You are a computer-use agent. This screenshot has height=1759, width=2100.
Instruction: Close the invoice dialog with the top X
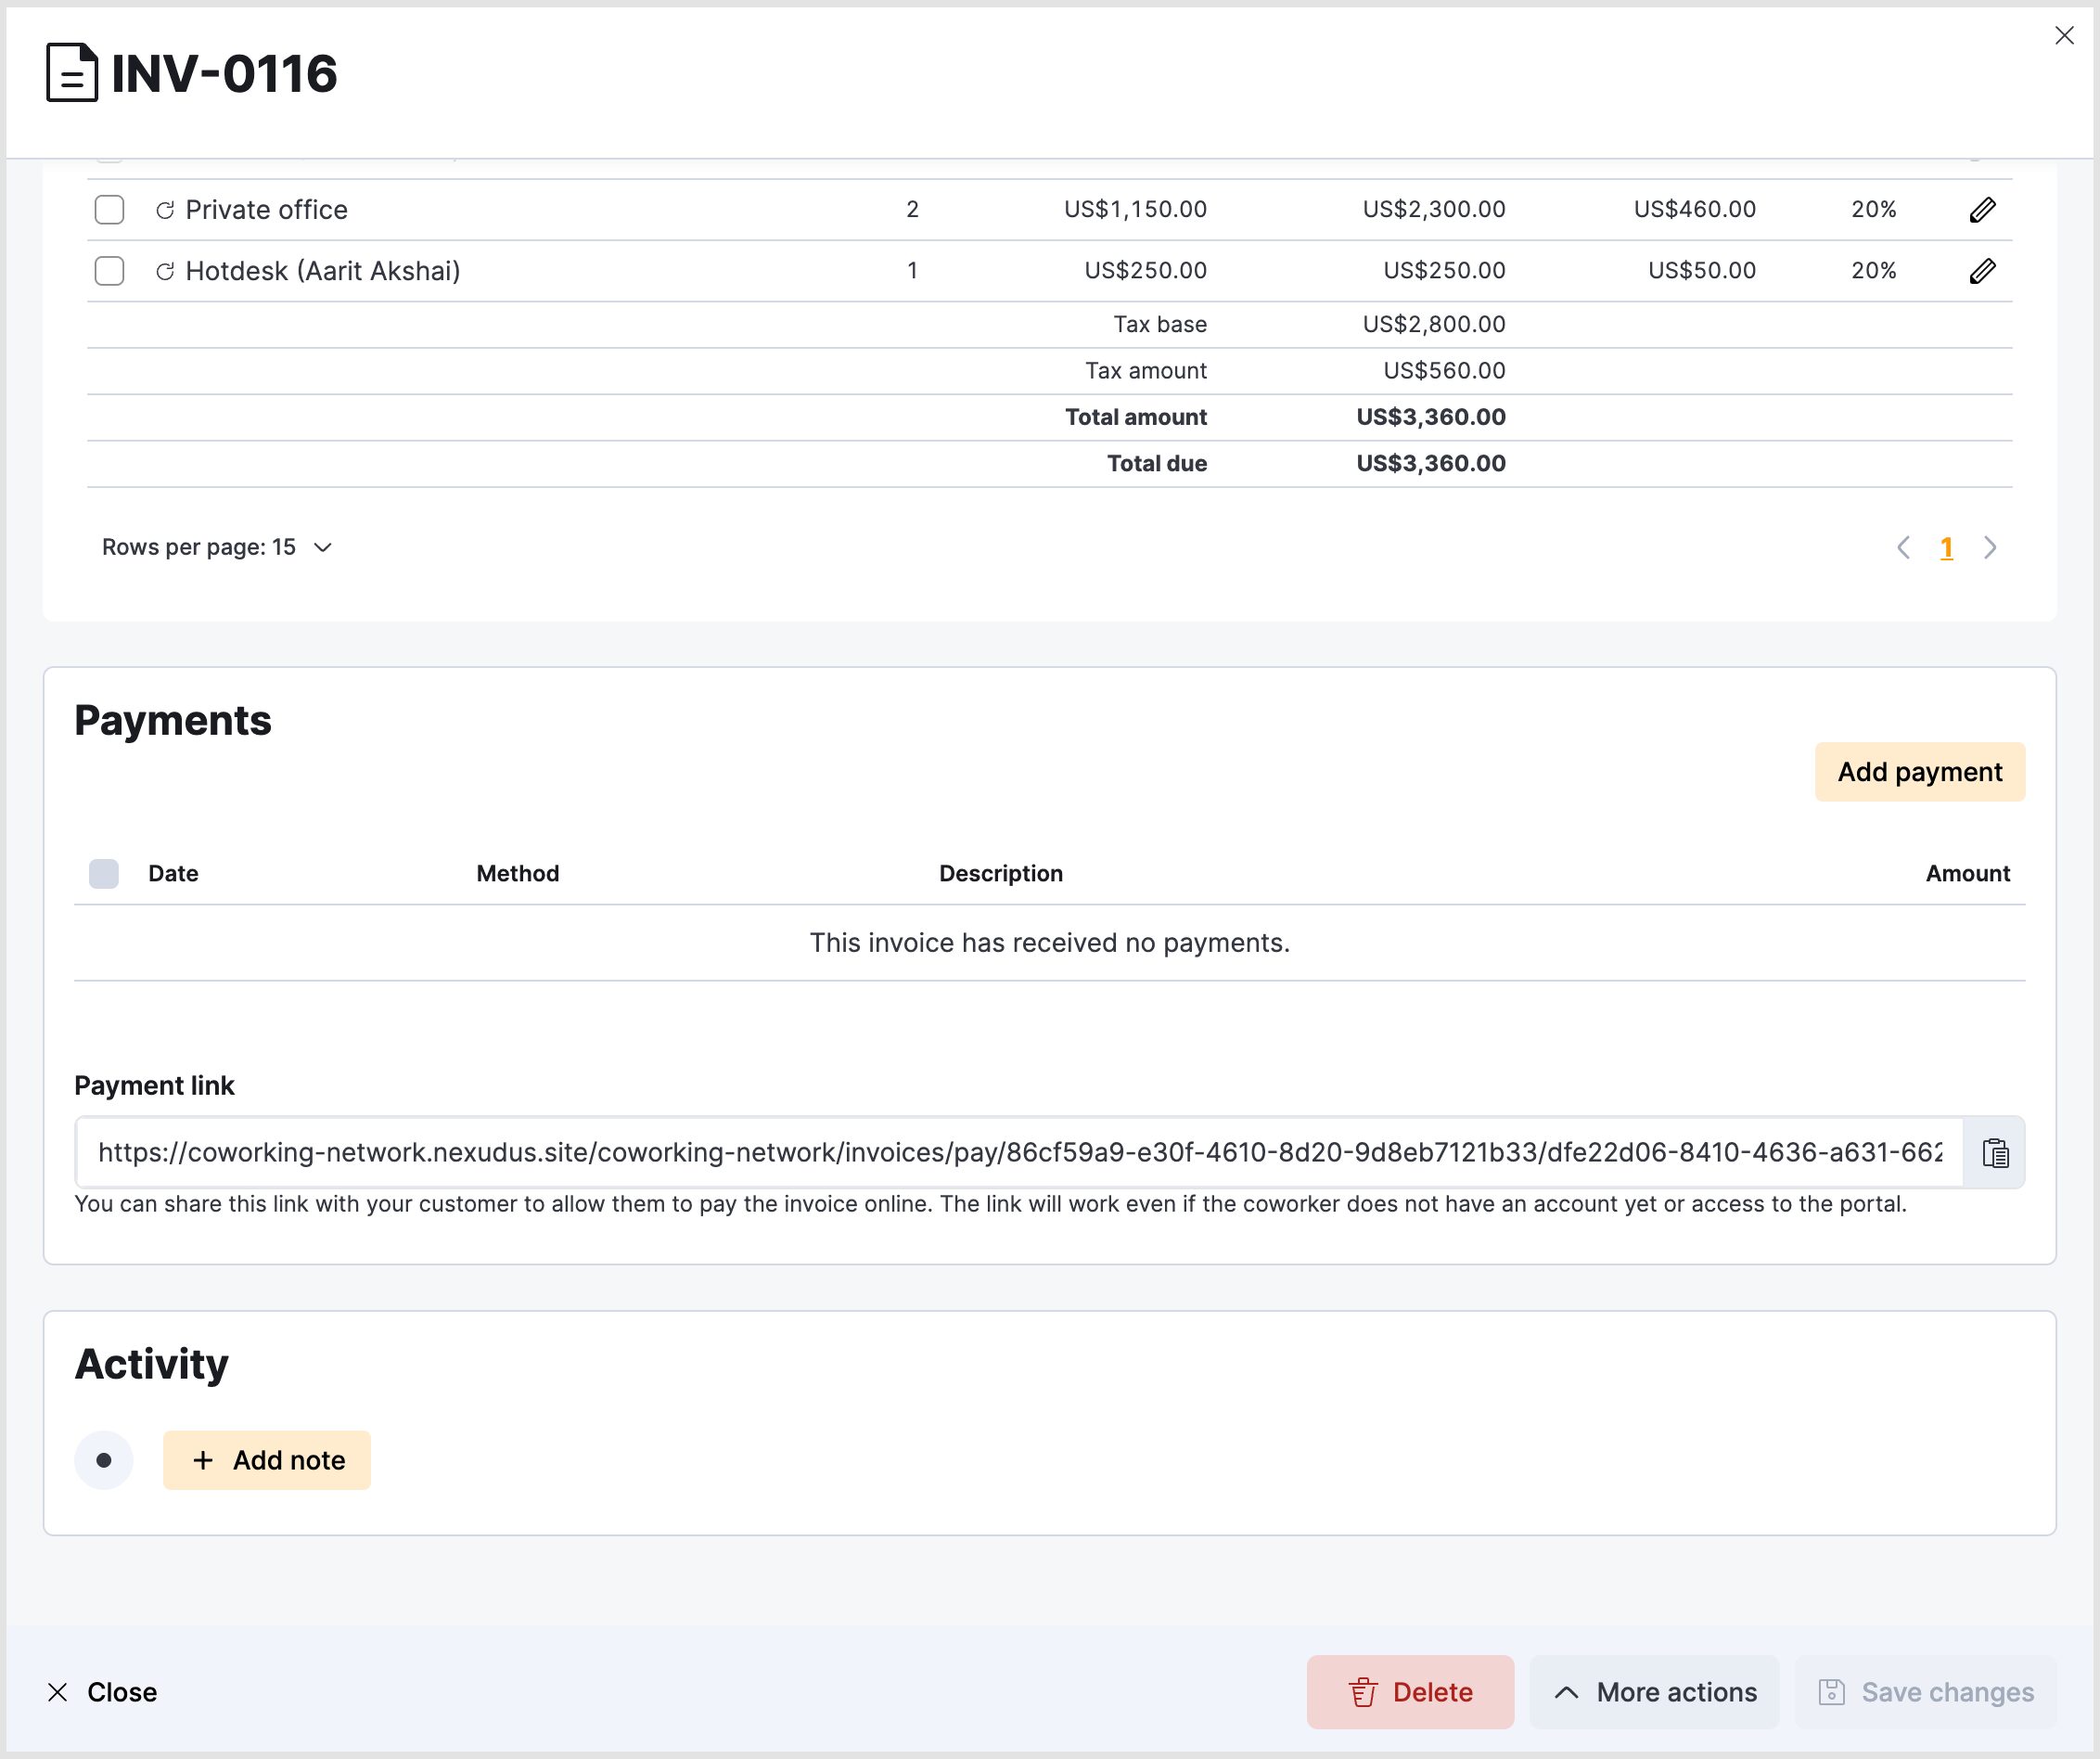(2064, 36)
